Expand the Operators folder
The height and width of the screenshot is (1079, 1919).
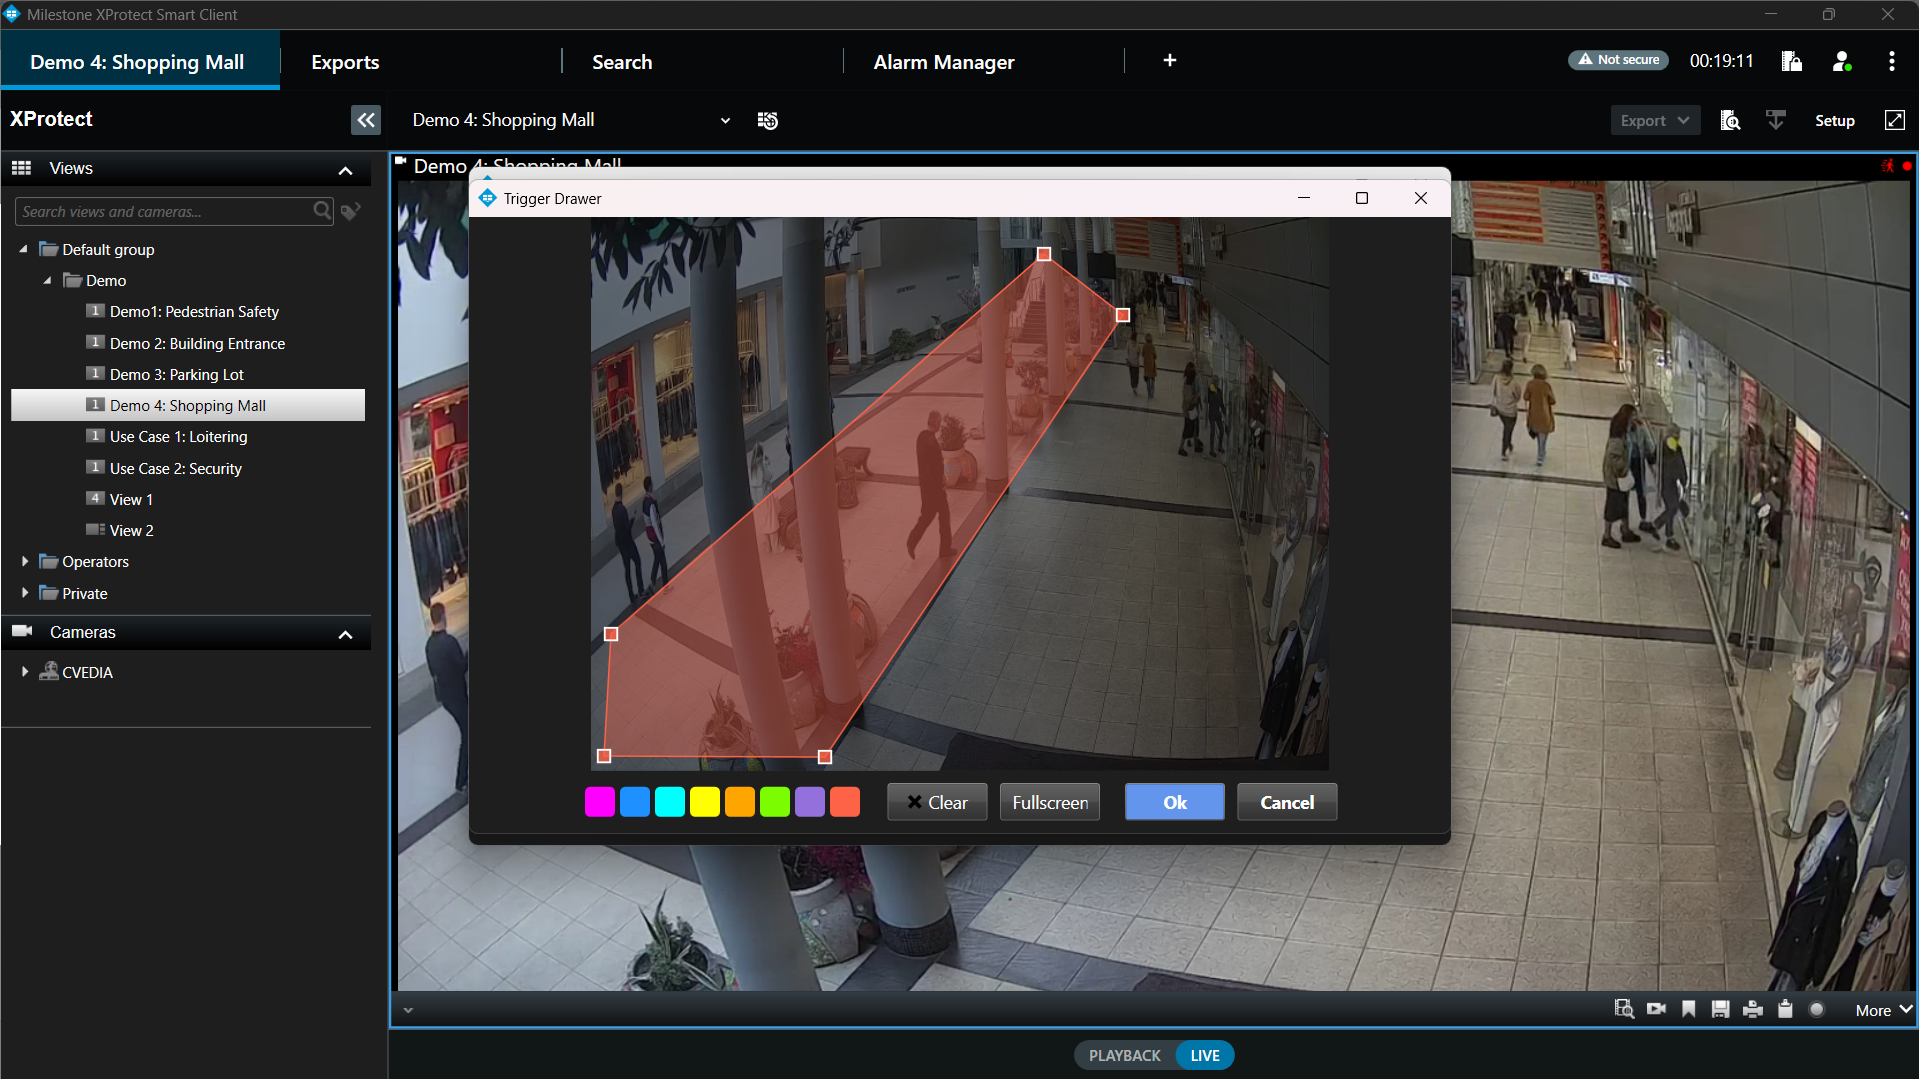coord(25,561)
